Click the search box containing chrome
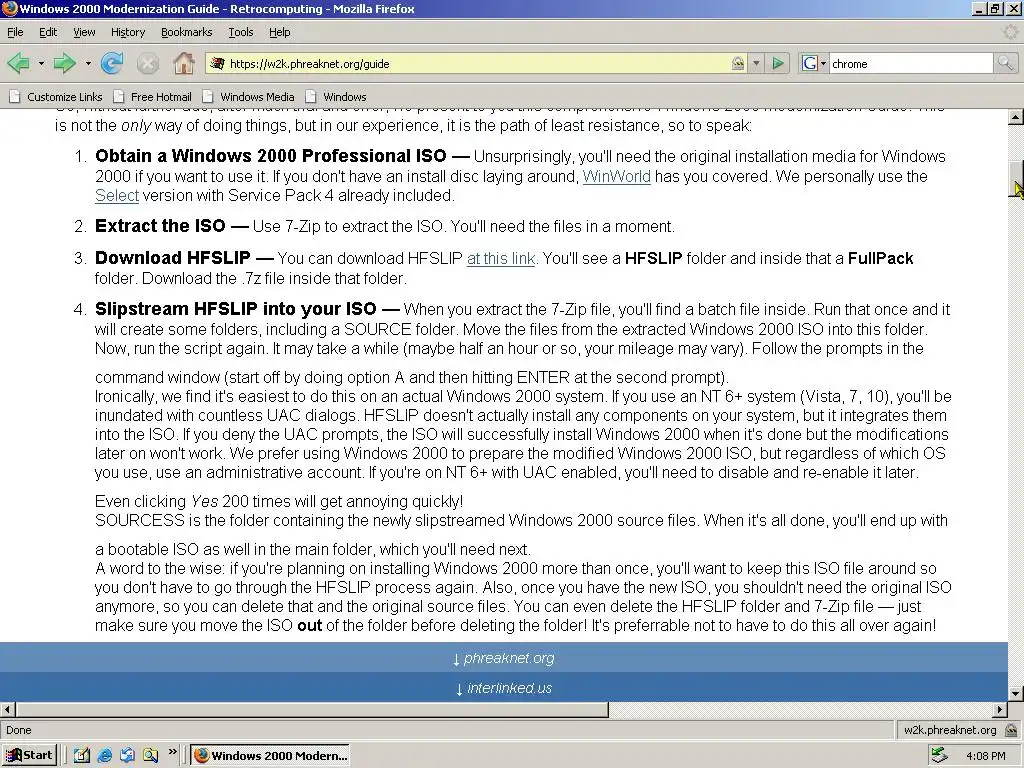Viewport: 1024px width, 768px height. [x=911, y=63]
